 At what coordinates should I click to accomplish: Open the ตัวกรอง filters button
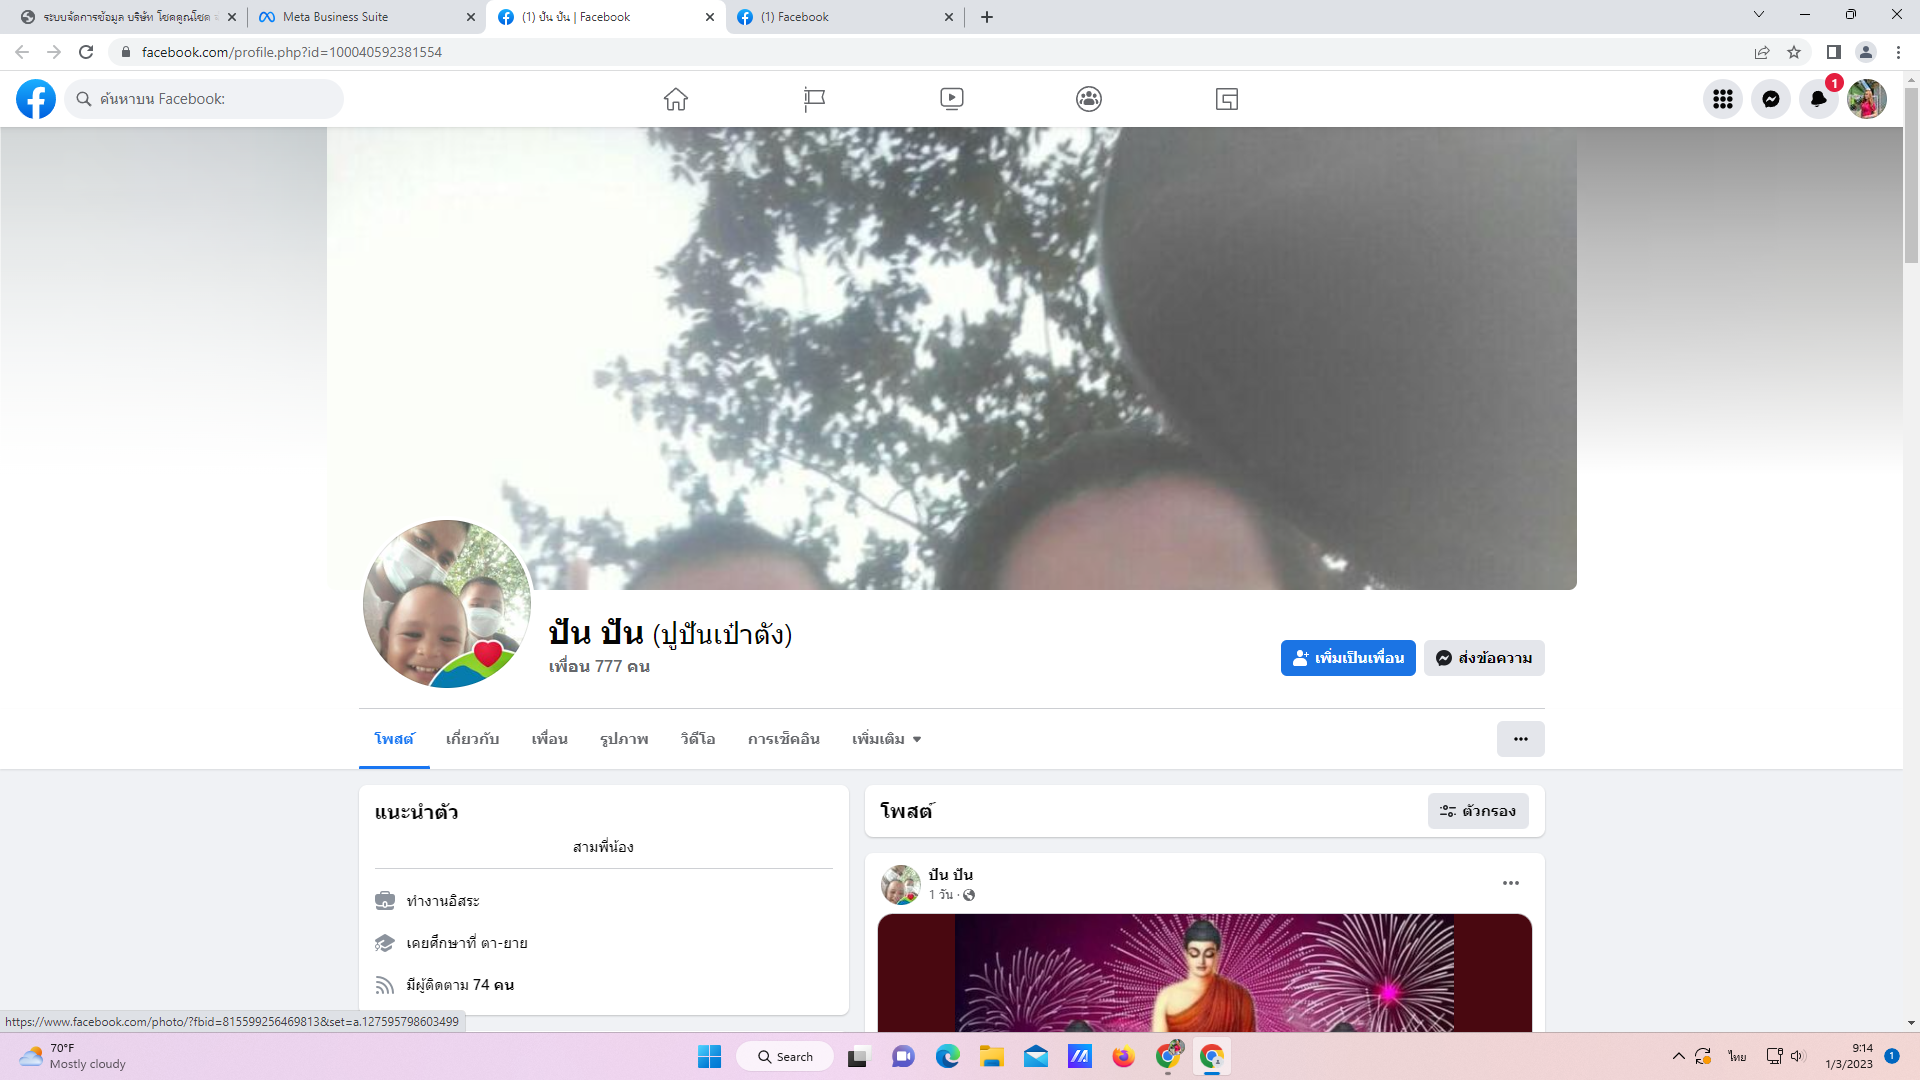(1478, 811)
